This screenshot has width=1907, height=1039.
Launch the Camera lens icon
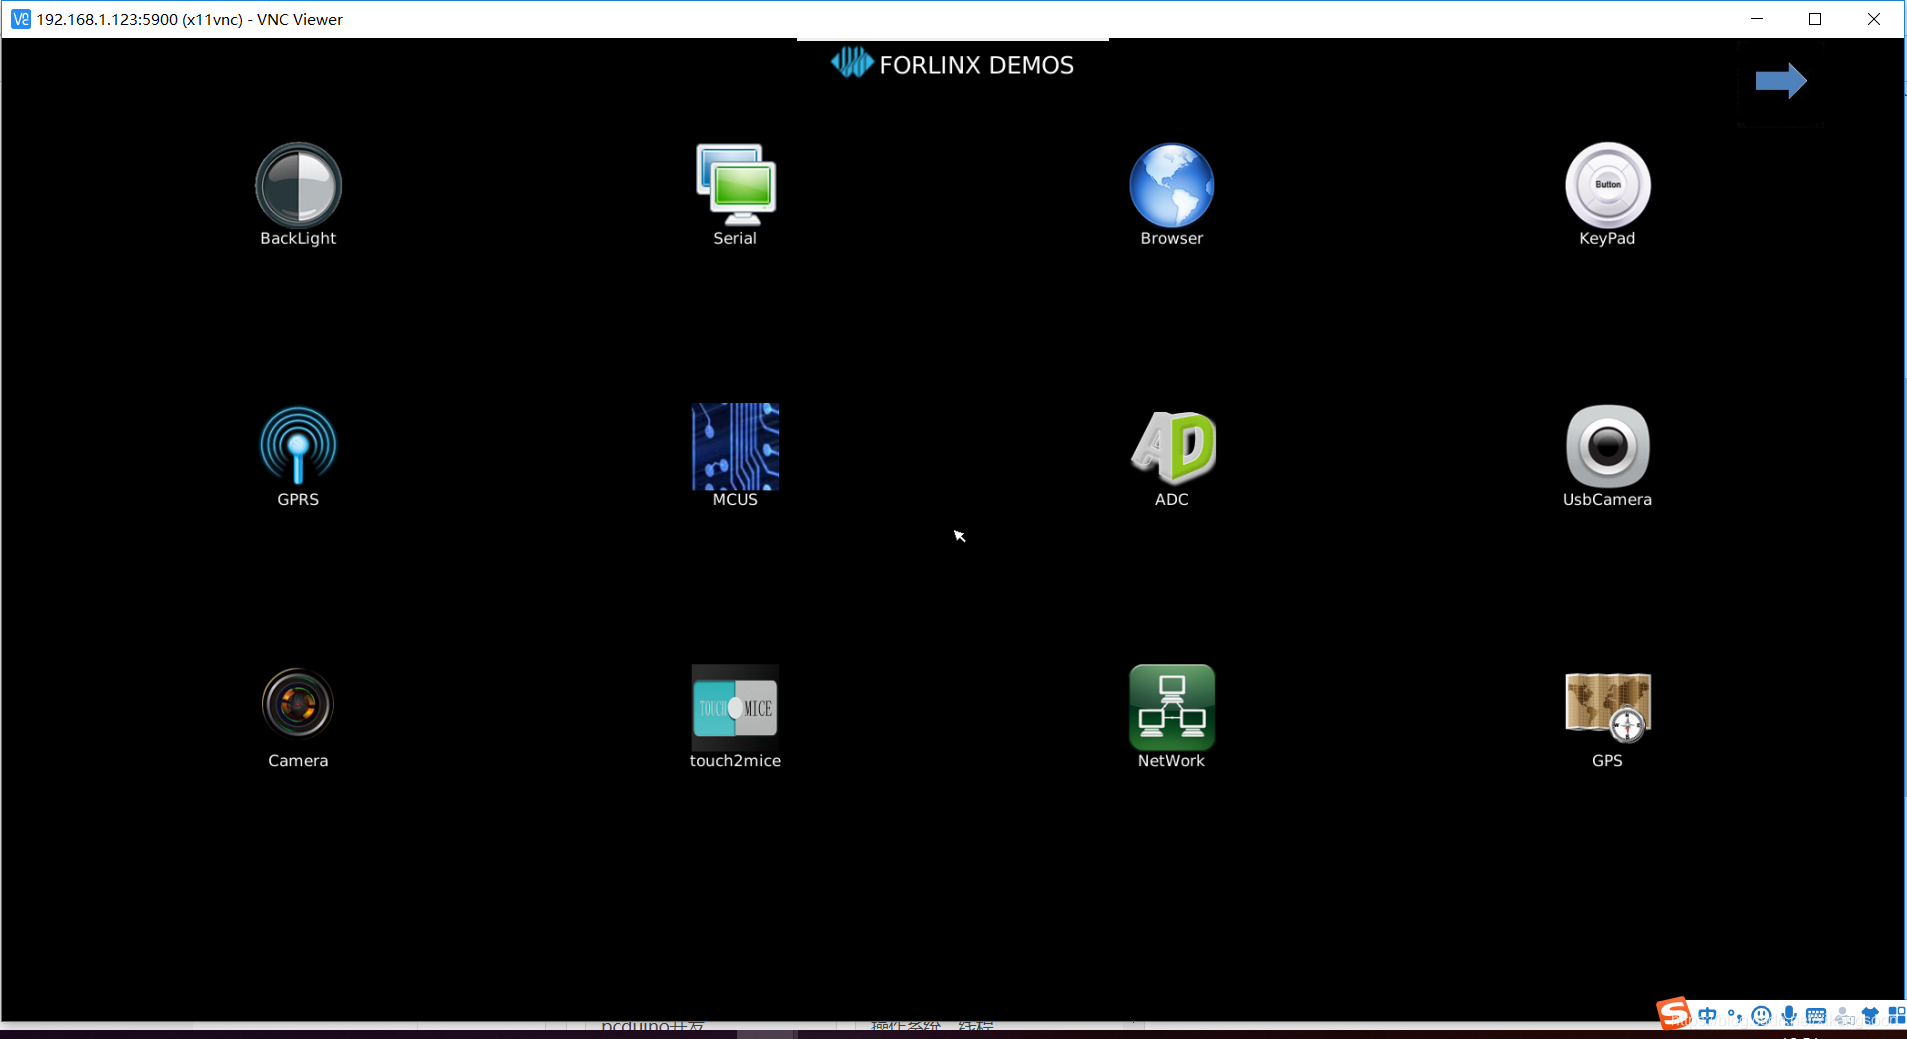[x=298, y=705]
